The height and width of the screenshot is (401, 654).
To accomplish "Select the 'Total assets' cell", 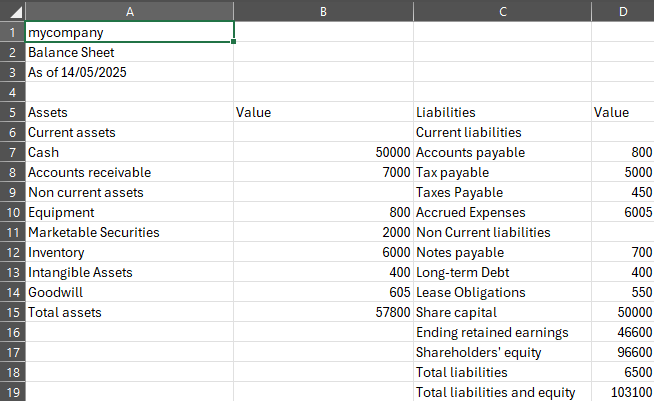I will (130, 313).
